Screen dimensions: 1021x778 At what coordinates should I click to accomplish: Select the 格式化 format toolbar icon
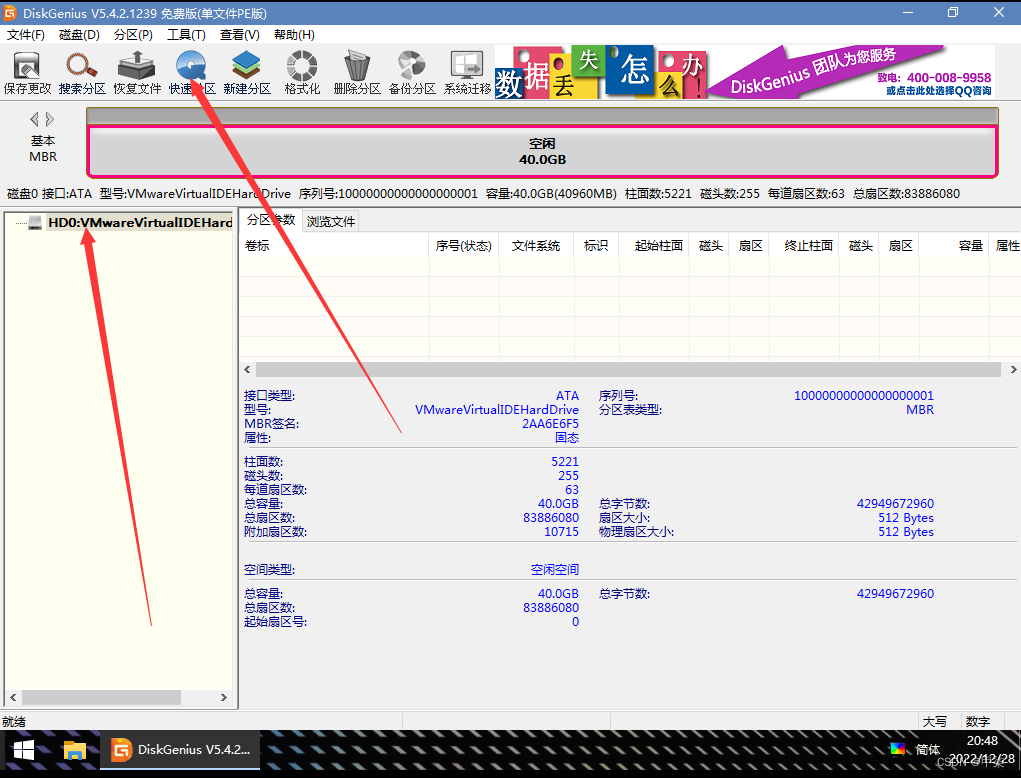(302, 73)
